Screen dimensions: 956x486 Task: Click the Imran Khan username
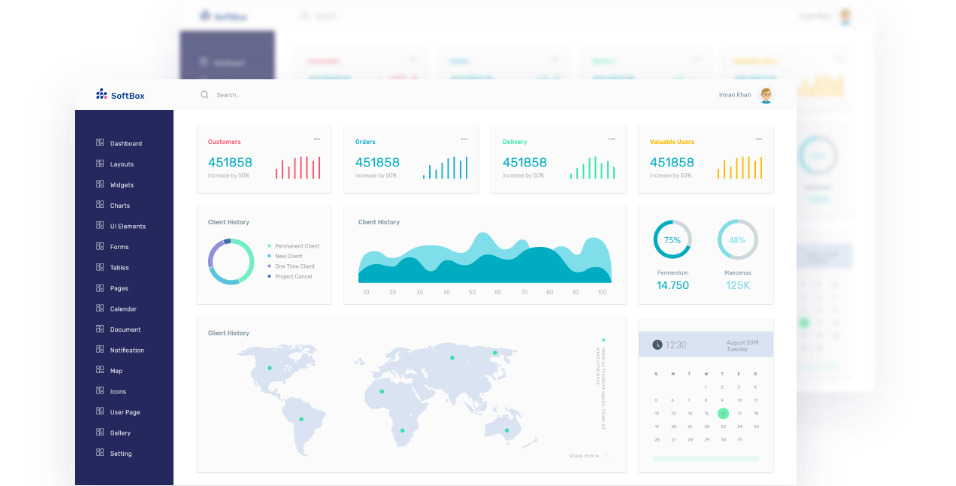pos(735,95)
